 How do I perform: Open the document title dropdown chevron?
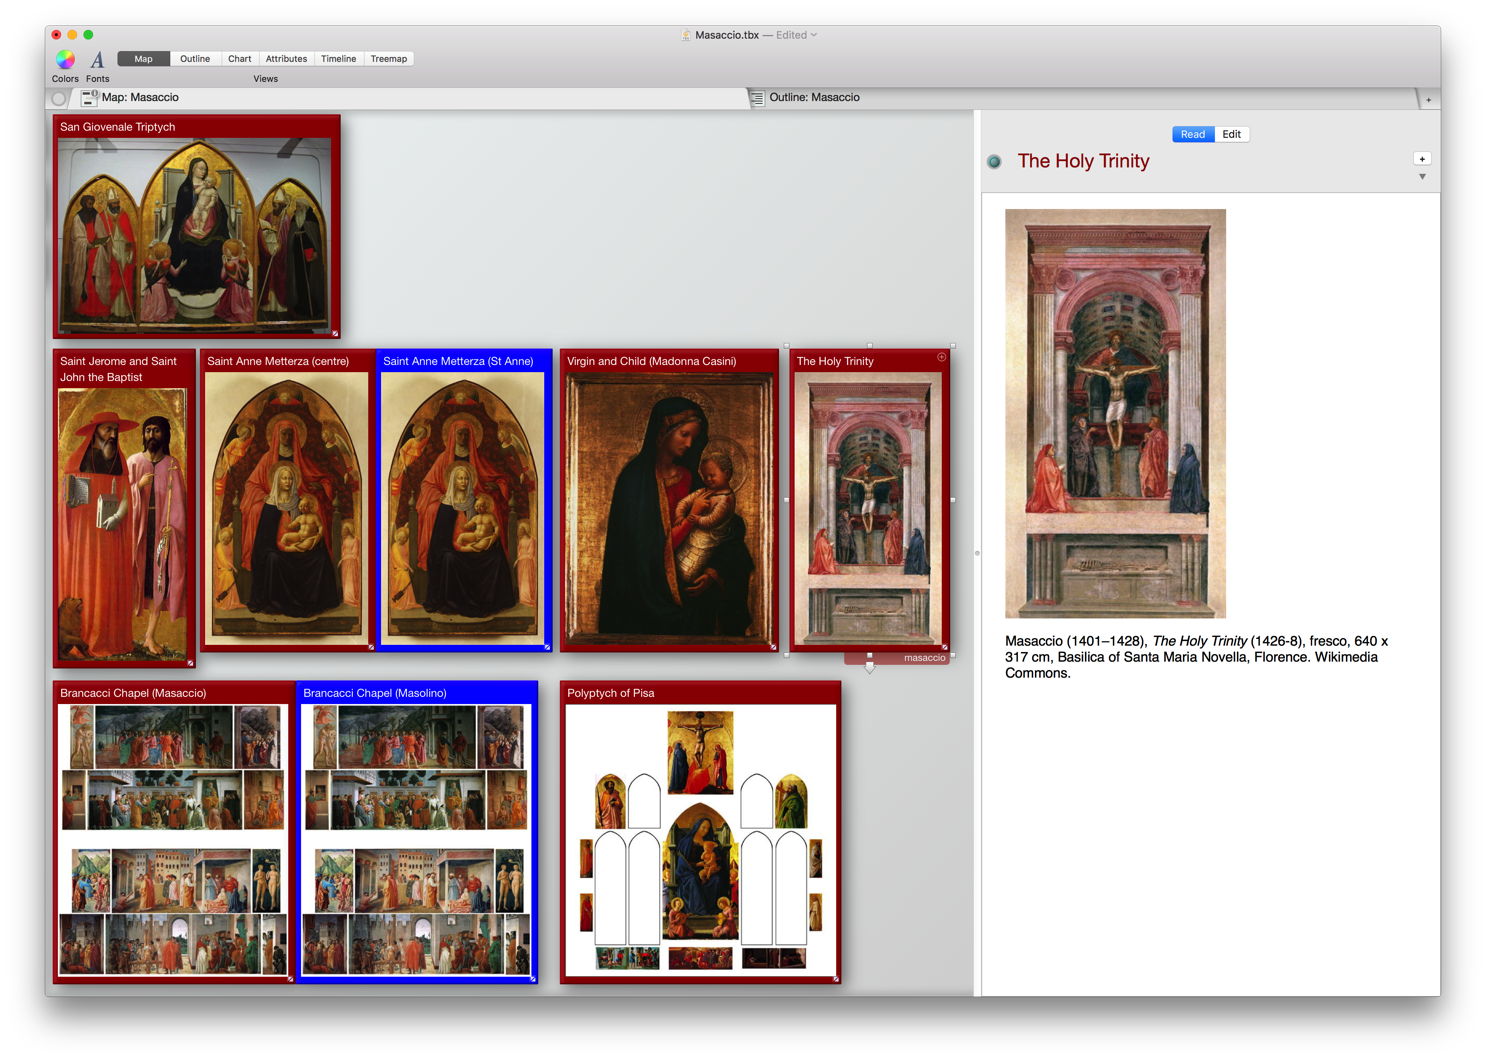[x=814, y=35]
